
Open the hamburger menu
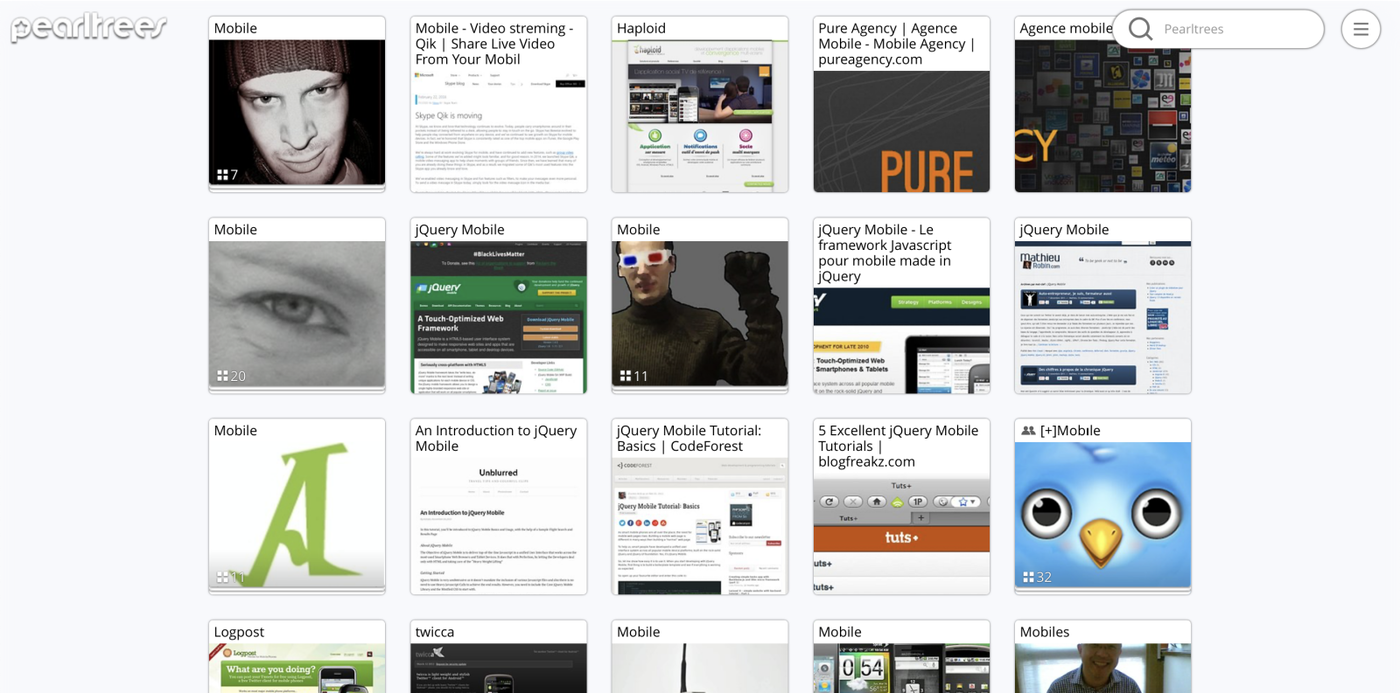[1360, 29]
